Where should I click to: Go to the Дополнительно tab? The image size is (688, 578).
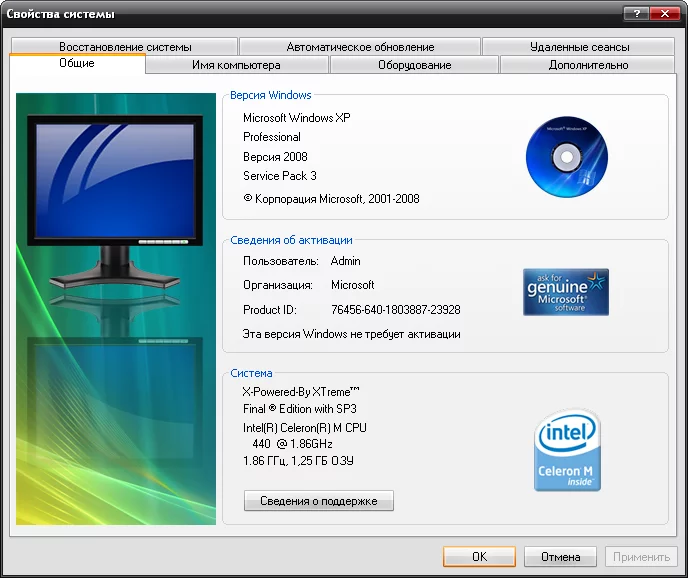(x=588, y=65)
